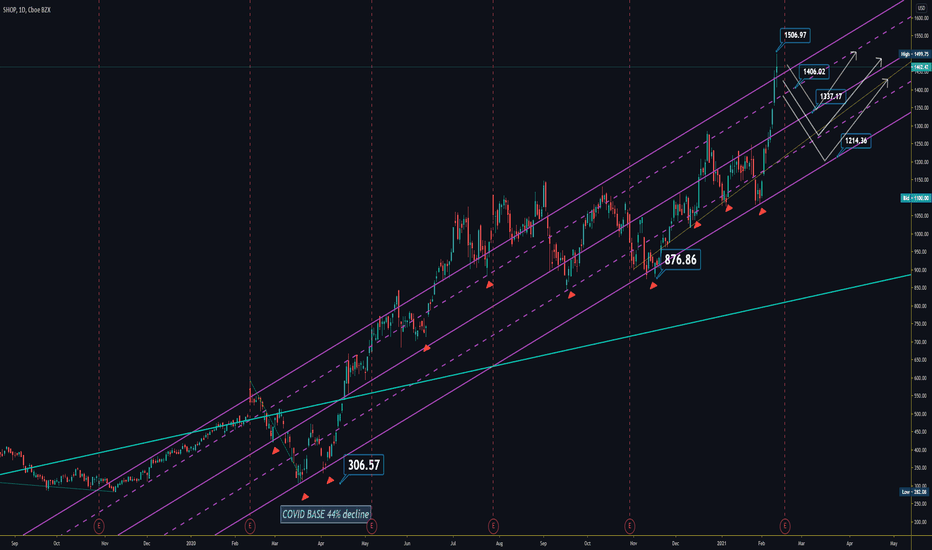Click the Low 282.08 price axis label
932x550 pixels.
915,492
